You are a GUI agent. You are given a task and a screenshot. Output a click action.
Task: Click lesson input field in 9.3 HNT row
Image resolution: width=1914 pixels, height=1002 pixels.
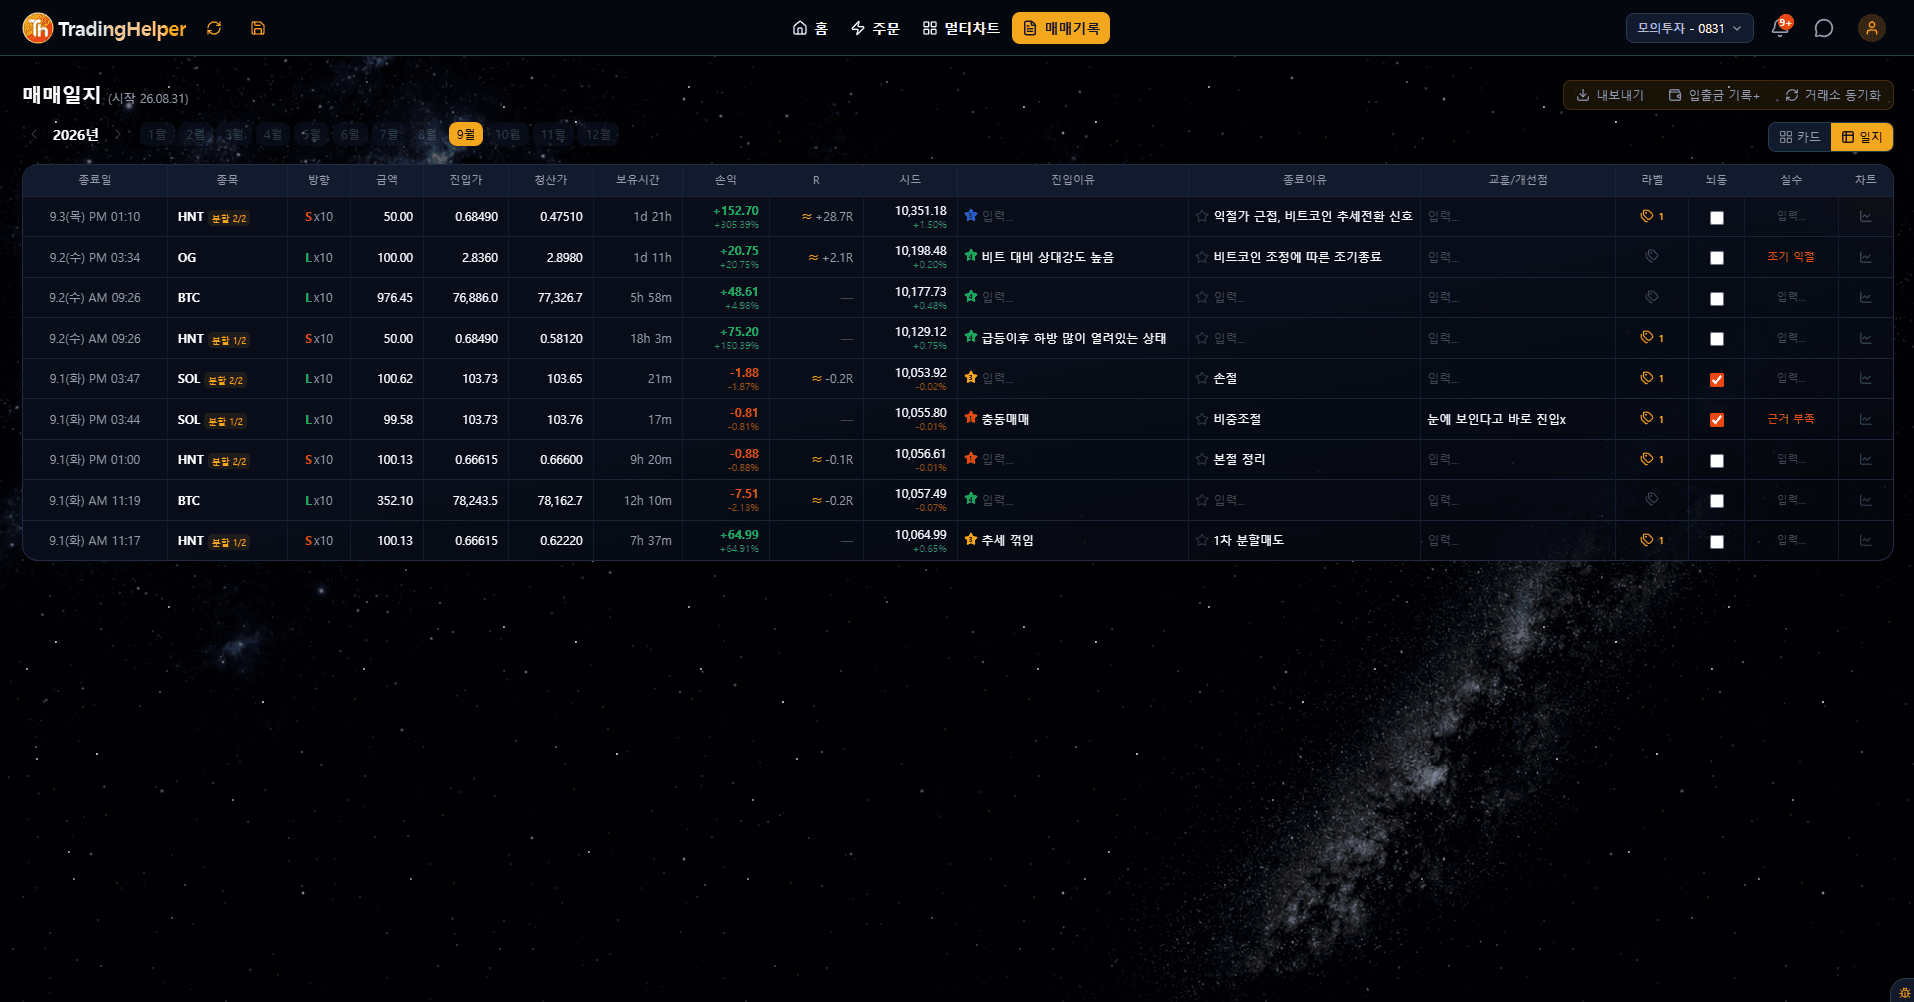pos(1517,216)
